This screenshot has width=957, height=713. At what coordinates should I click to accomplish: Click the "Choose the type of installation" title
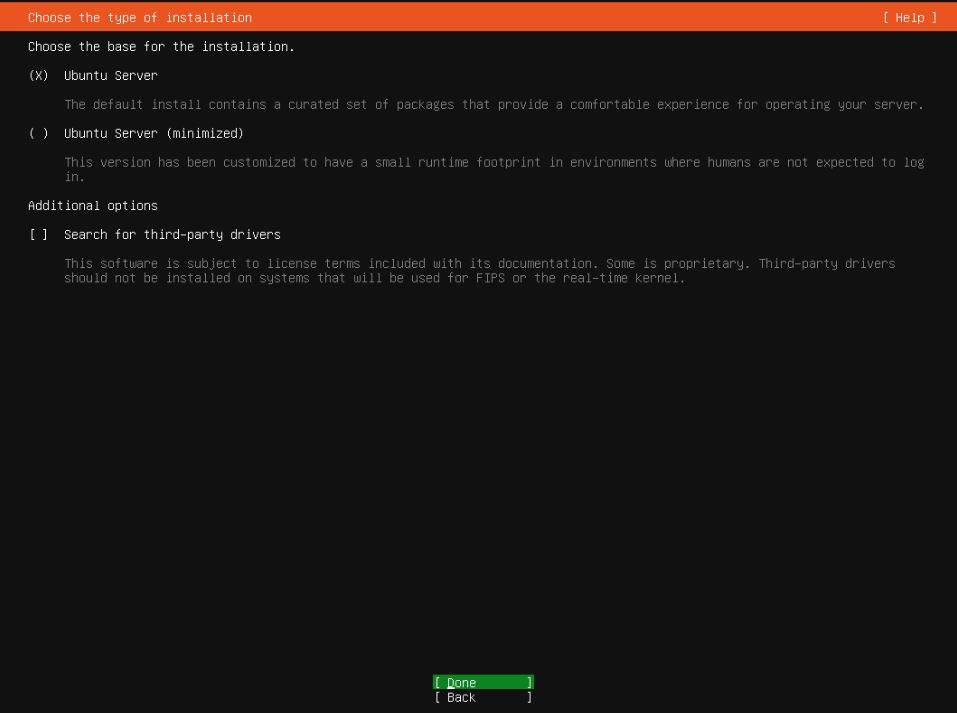139,17
